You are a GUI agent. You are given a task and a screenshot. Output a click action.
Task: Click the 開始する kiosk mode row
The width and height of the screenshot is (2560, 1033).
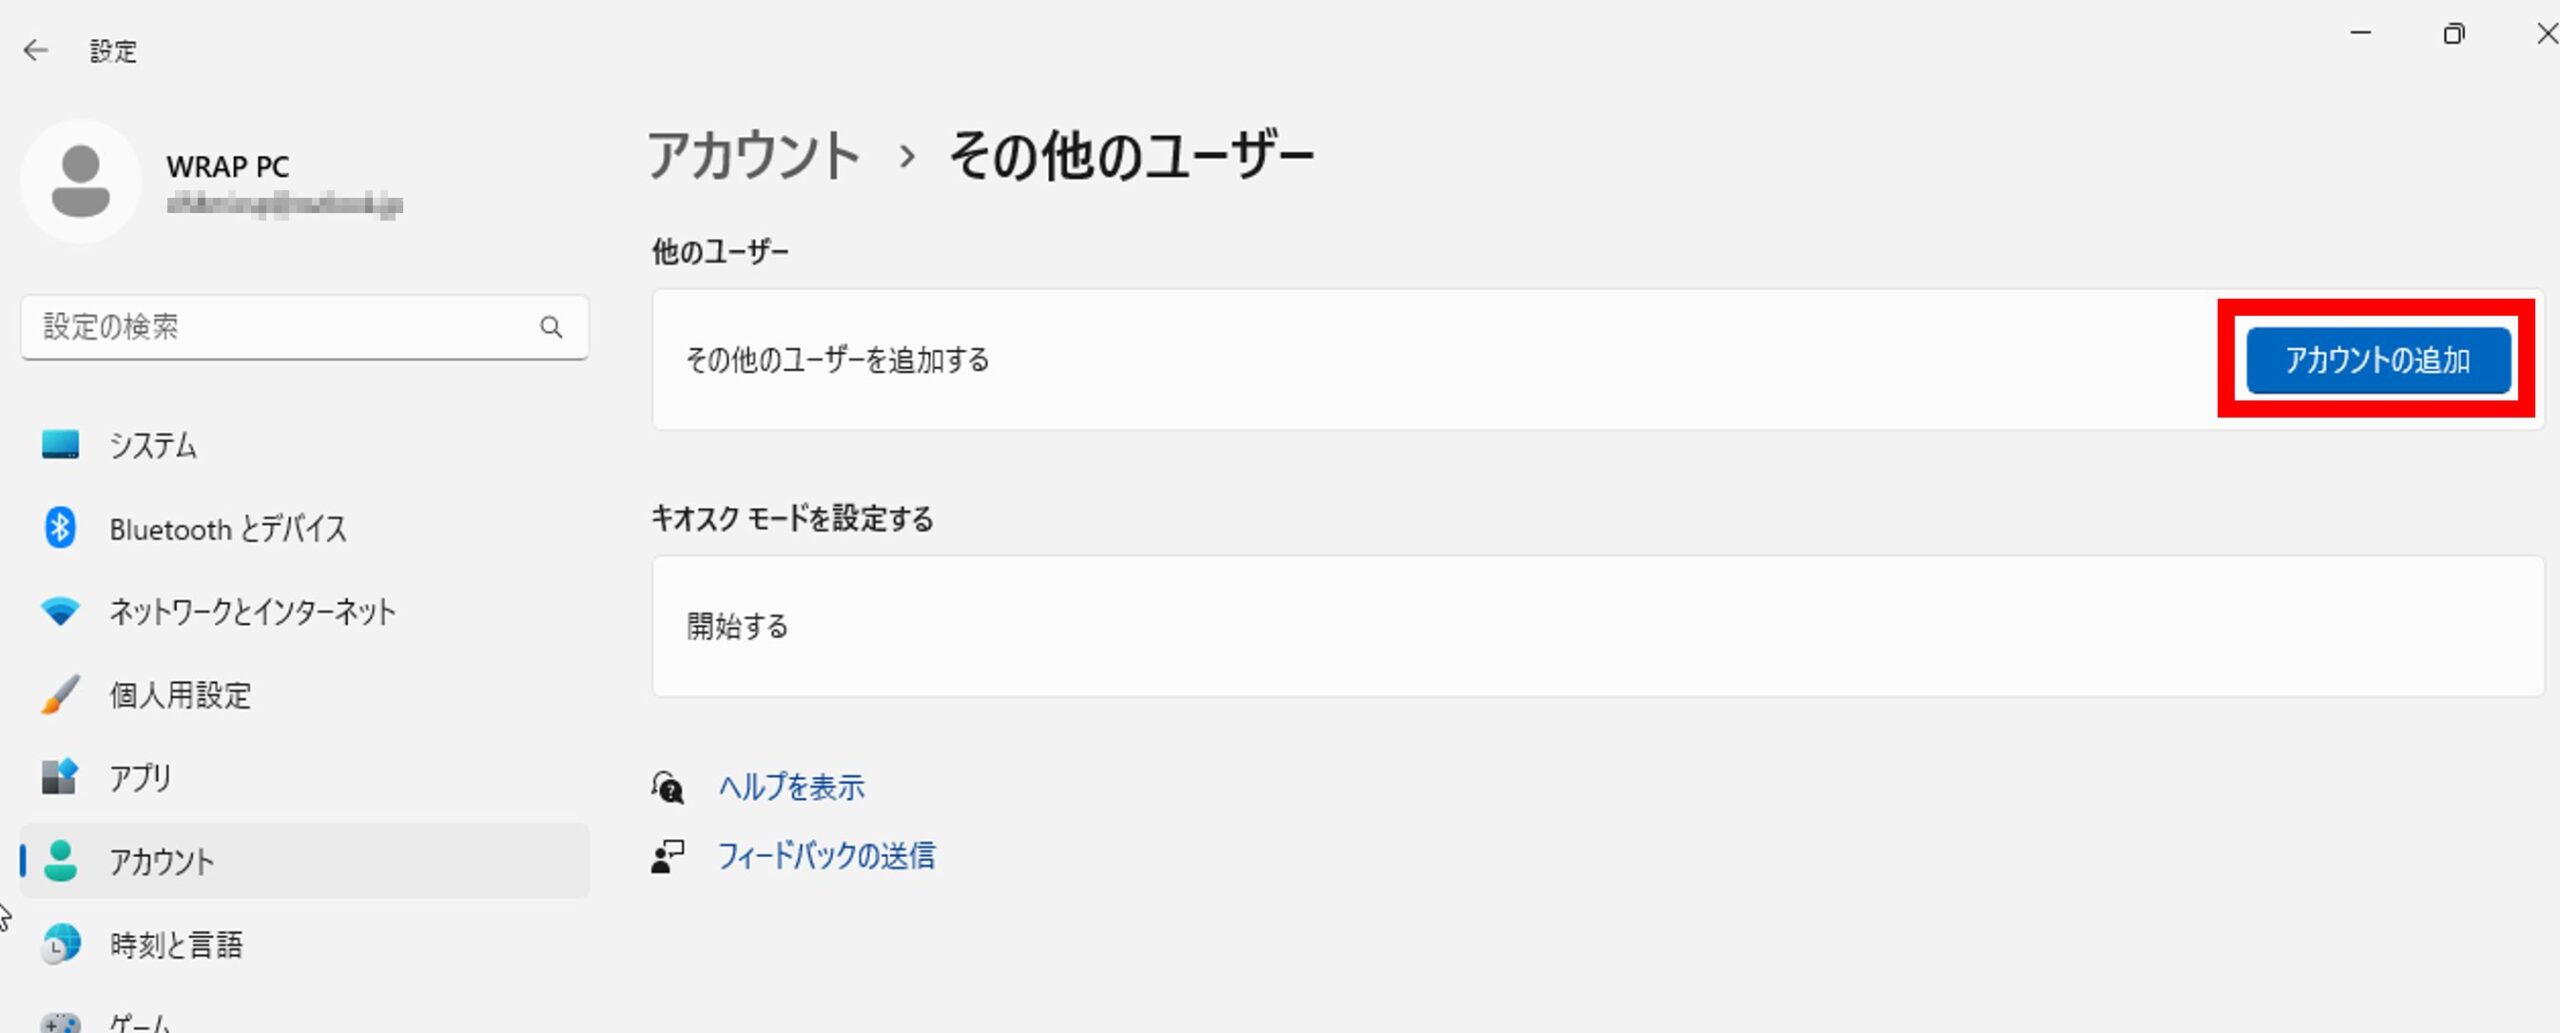1598,626
